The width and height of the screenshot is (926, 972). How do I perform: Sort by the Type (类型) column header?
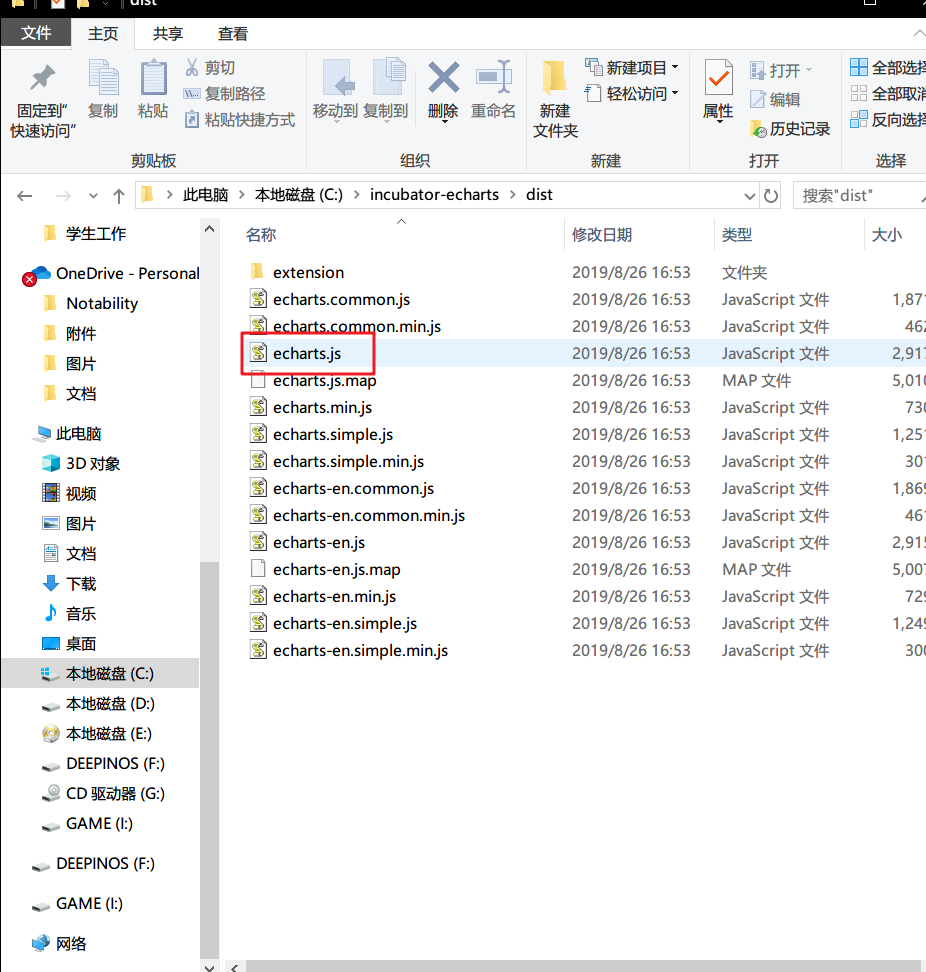[x=737, y=235]
